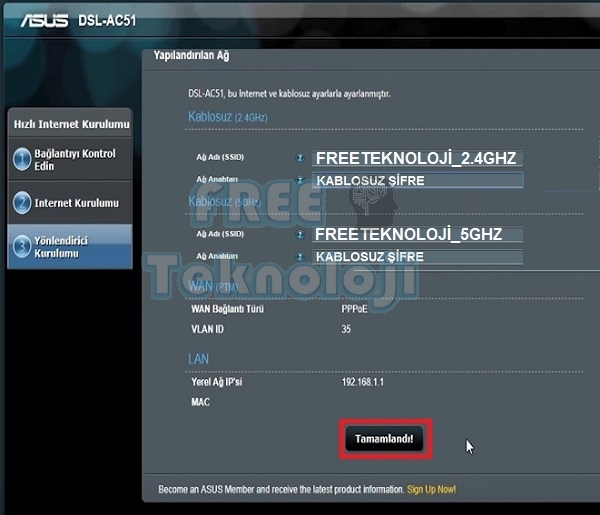
Task: Click the FREETEKNOLOJİ_5GHZ SSID field
Action: (418, 235)
